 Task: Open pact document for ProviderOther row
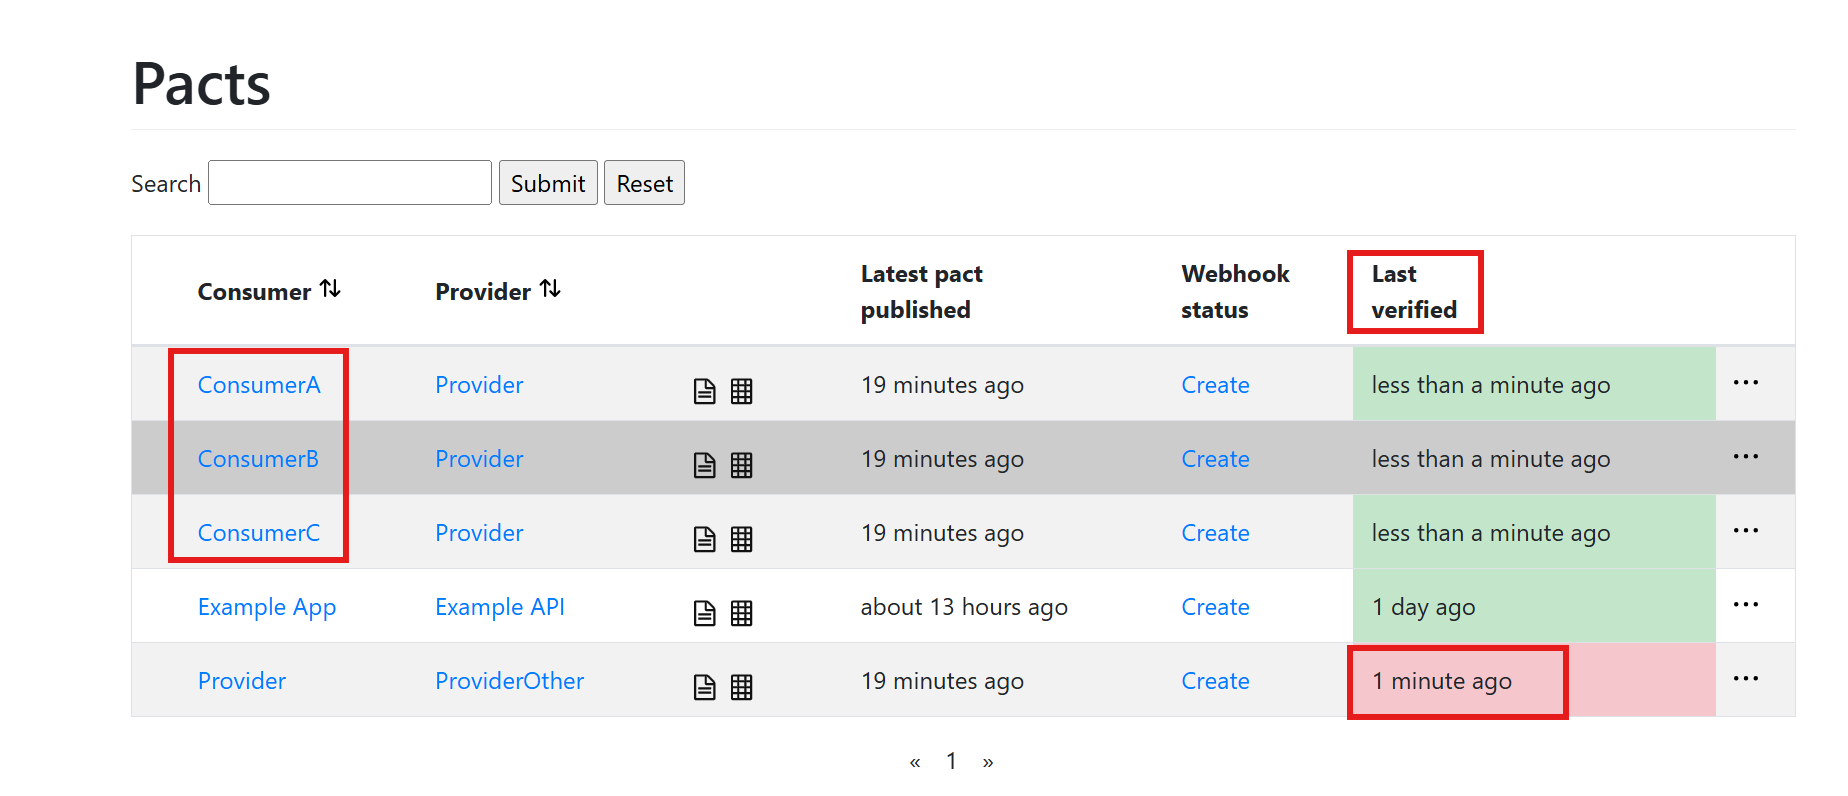click(x=704, y=687)
